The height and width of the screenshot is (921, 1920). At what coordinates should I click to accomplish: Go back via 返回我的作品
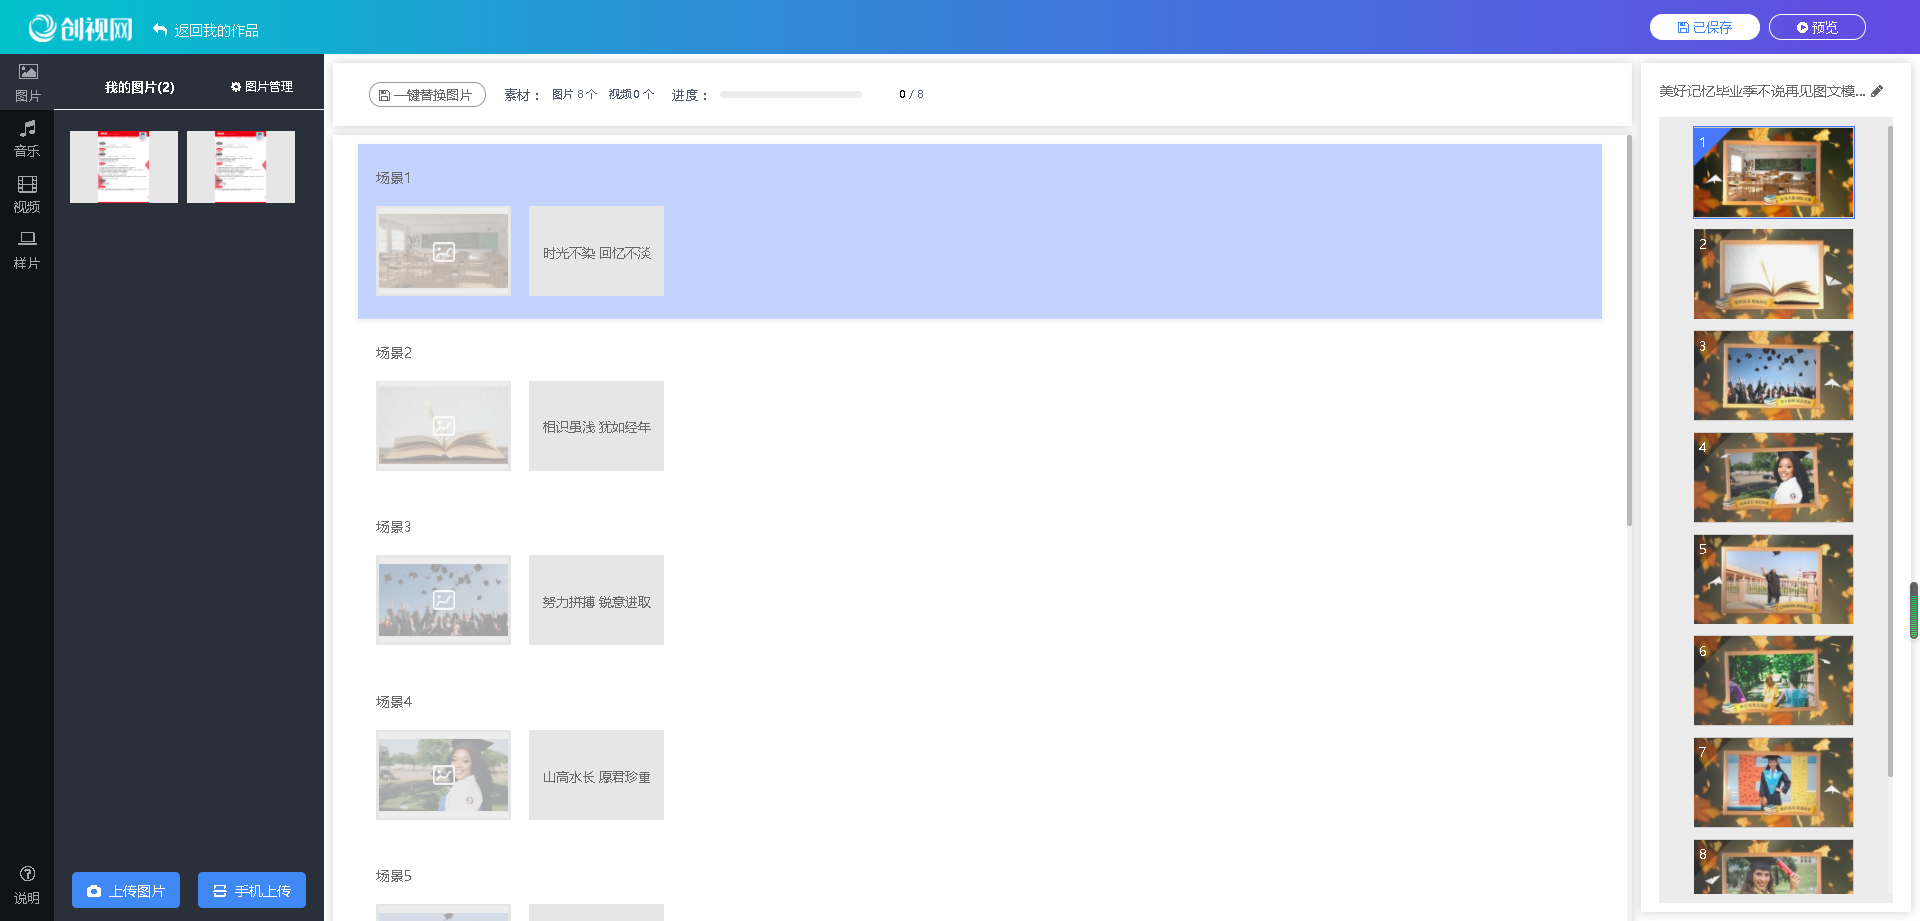[206, 30]
